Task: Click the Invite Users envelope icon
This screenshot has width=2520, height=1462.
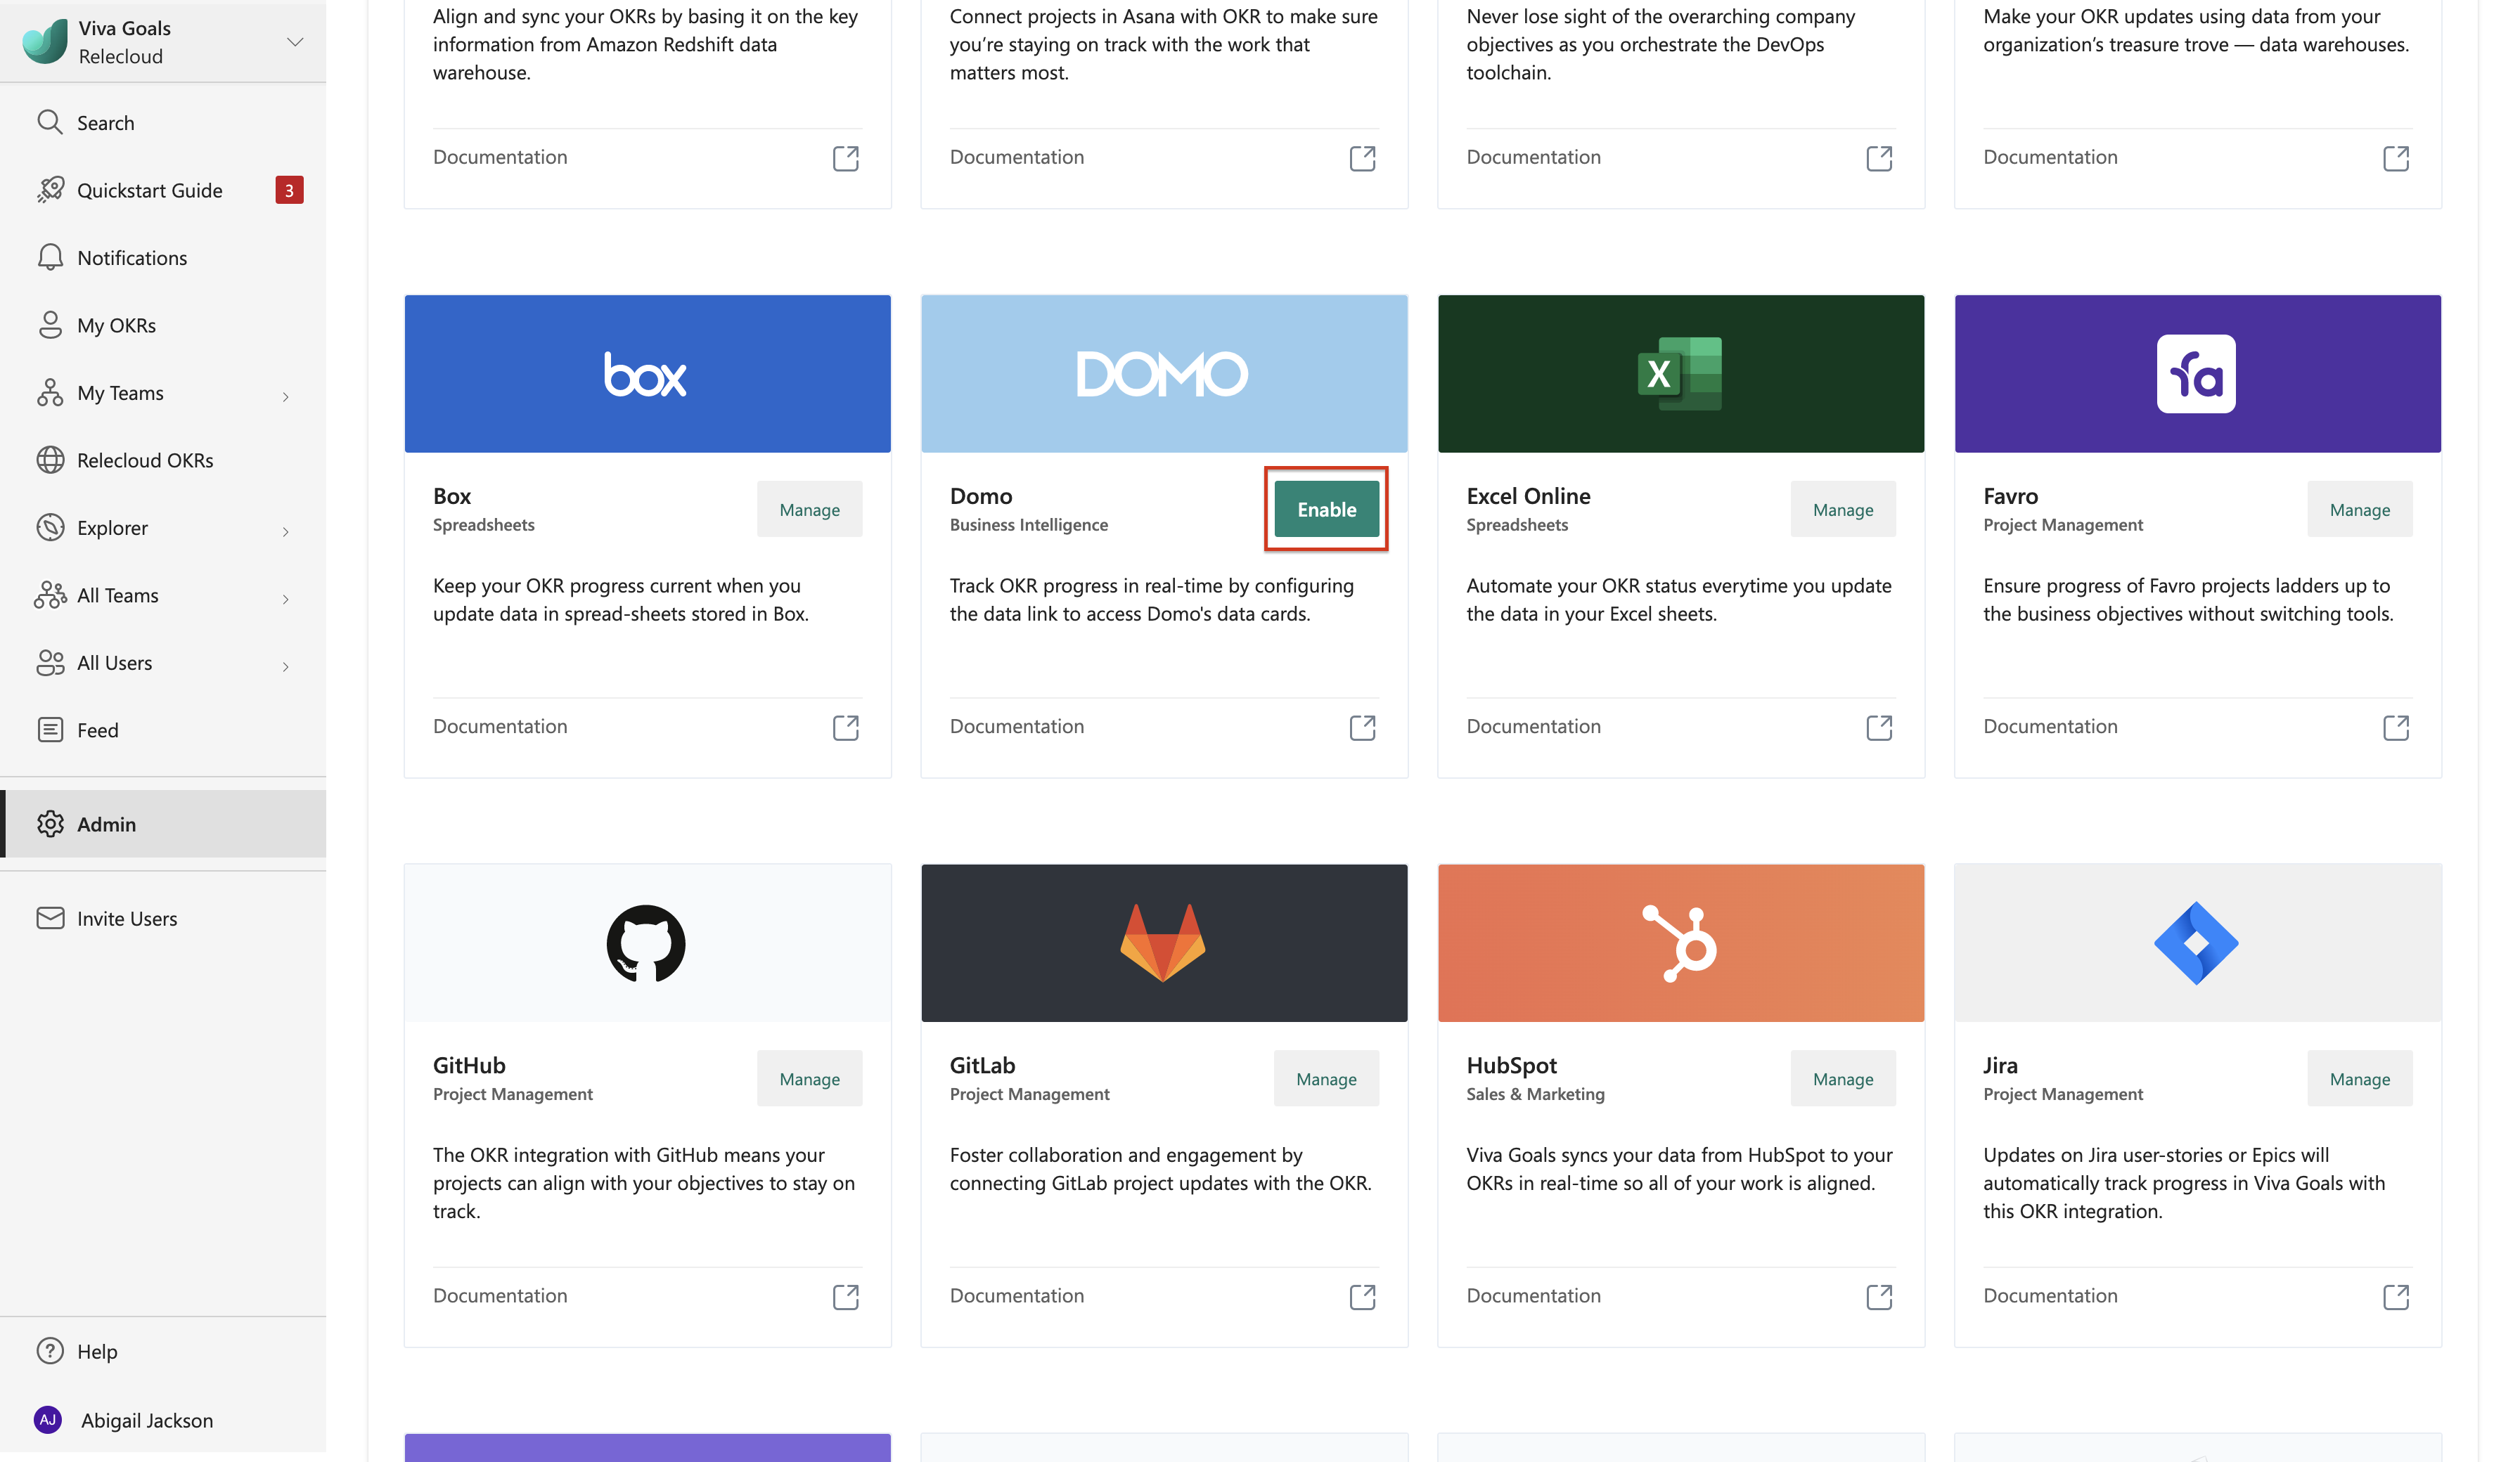Action: 50,918
